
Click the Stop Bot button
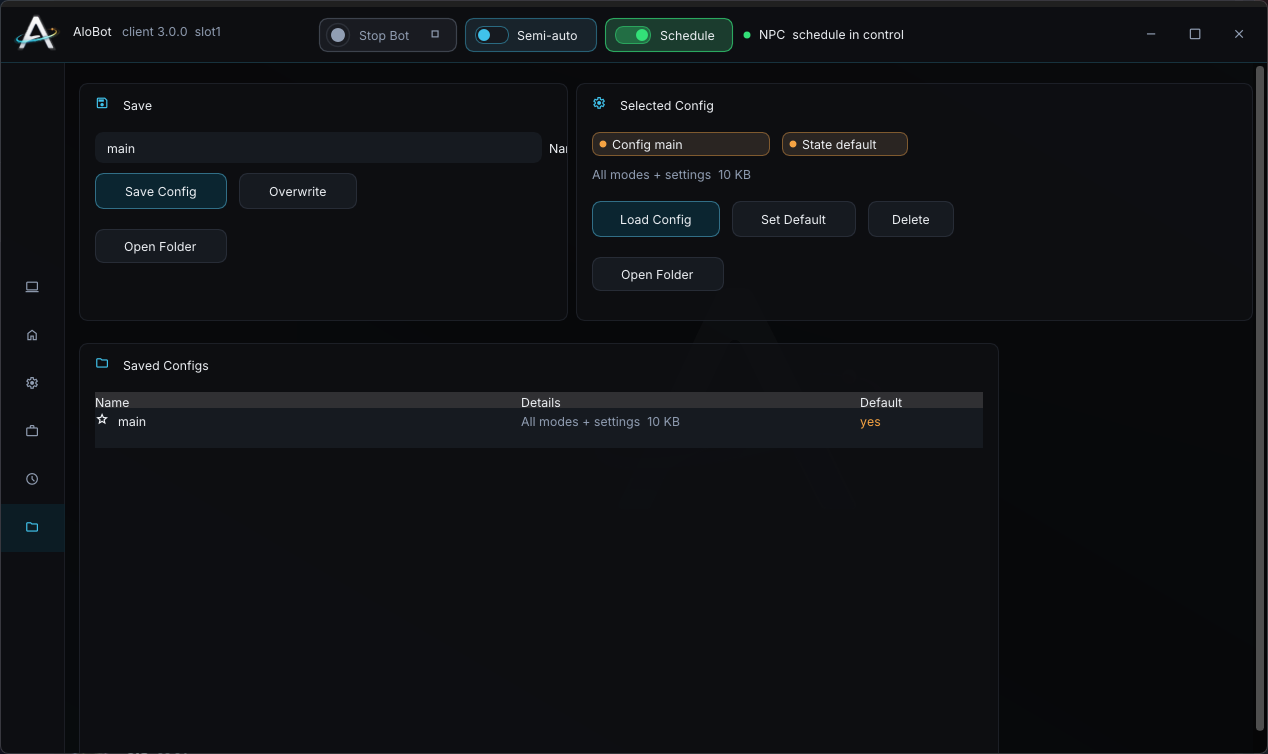(388, 35)
